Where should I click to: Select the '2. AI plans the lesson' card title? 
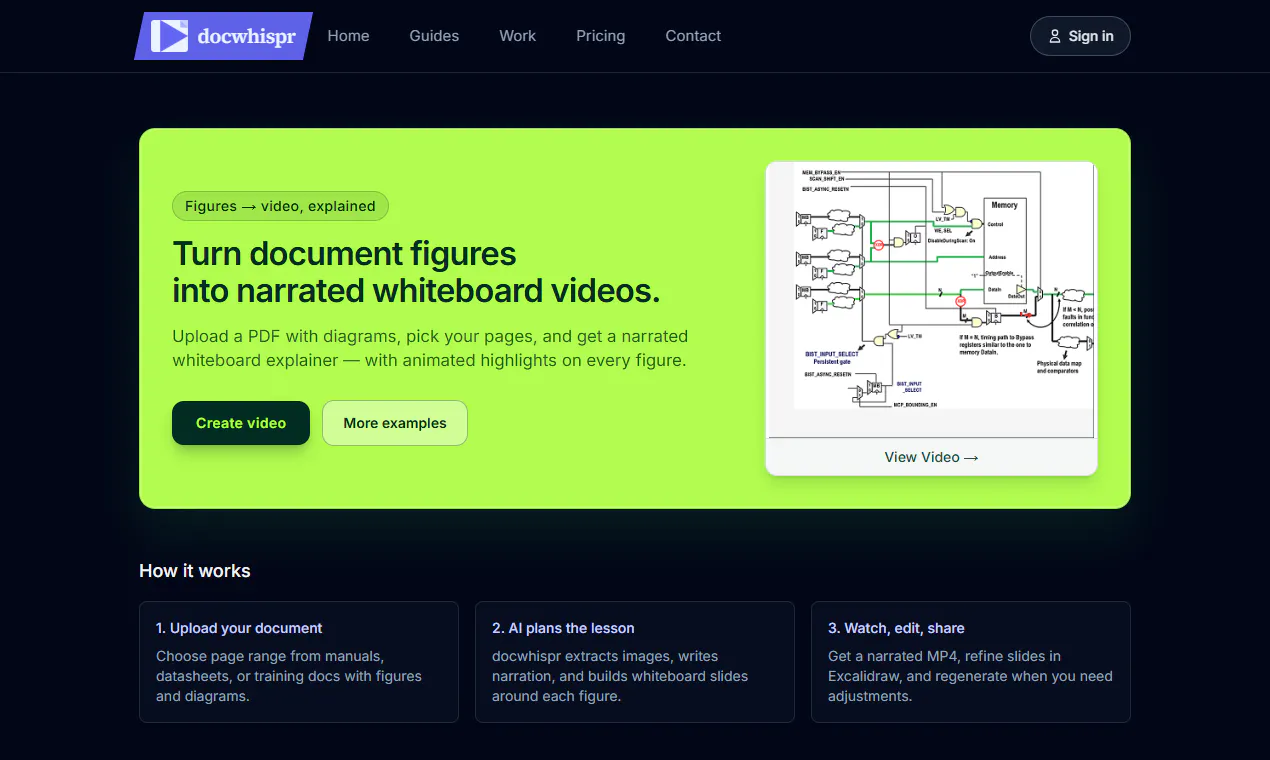point(563,628)
